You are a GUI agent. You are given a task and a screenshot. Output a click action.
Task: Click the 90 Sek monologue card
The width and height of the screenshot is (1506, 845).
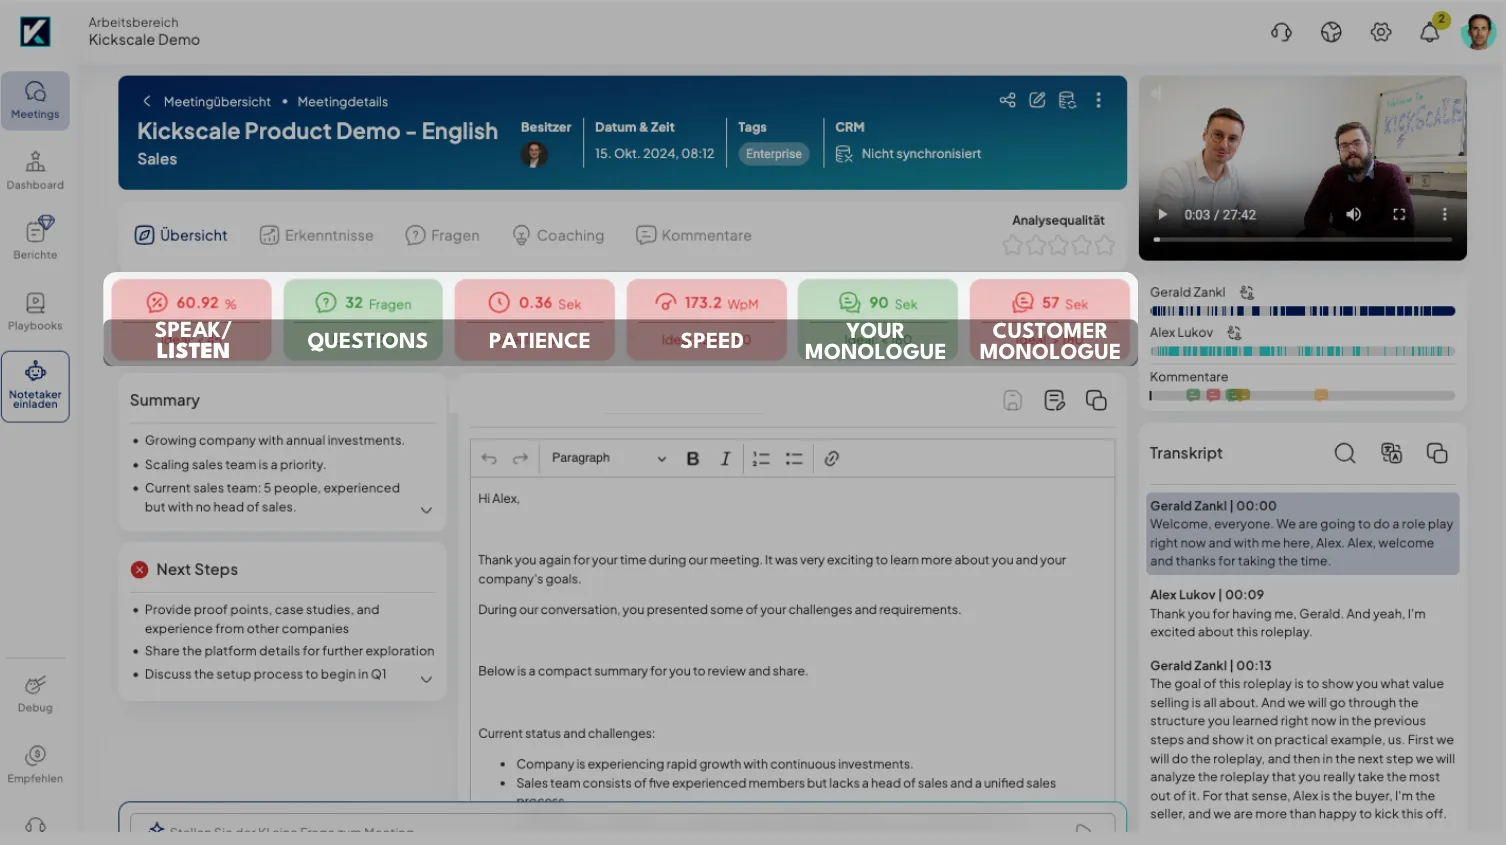[878, 320]
